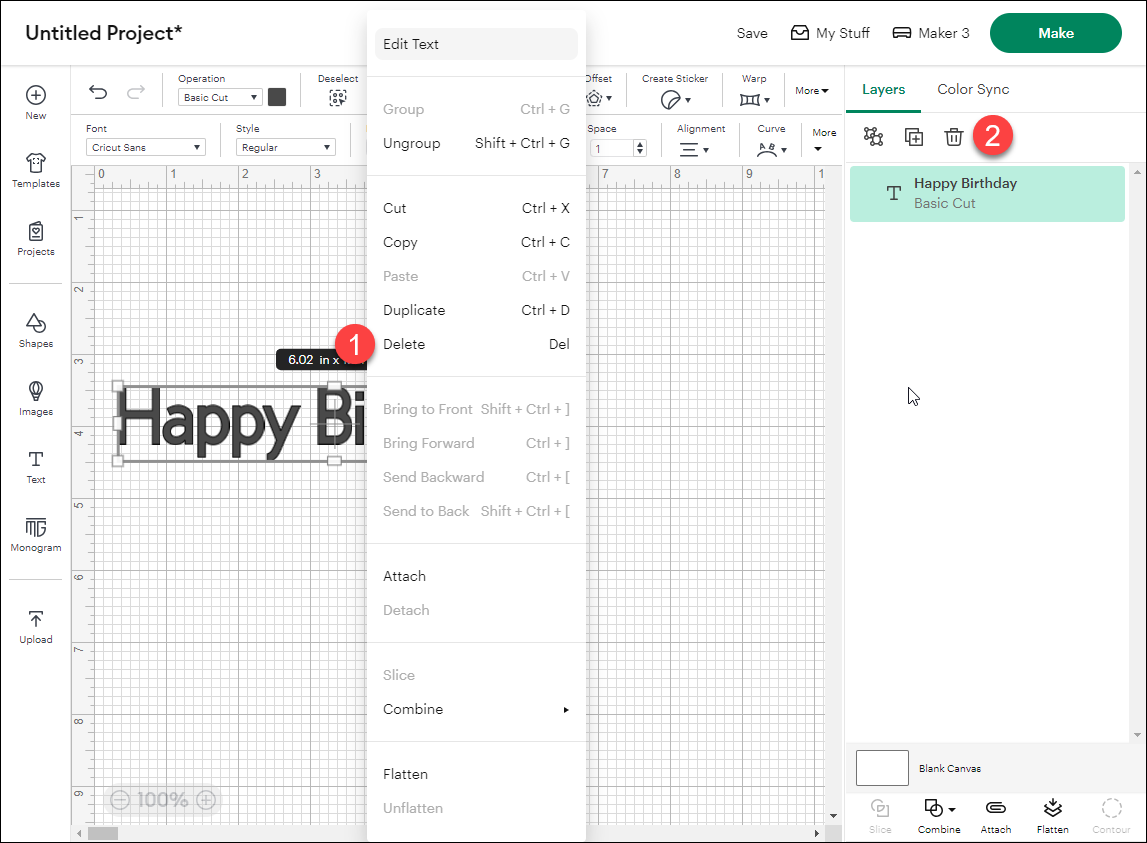The image size is (1147, 843).
Task: Click the Upload icon
Action: click(x=36, y=618)
